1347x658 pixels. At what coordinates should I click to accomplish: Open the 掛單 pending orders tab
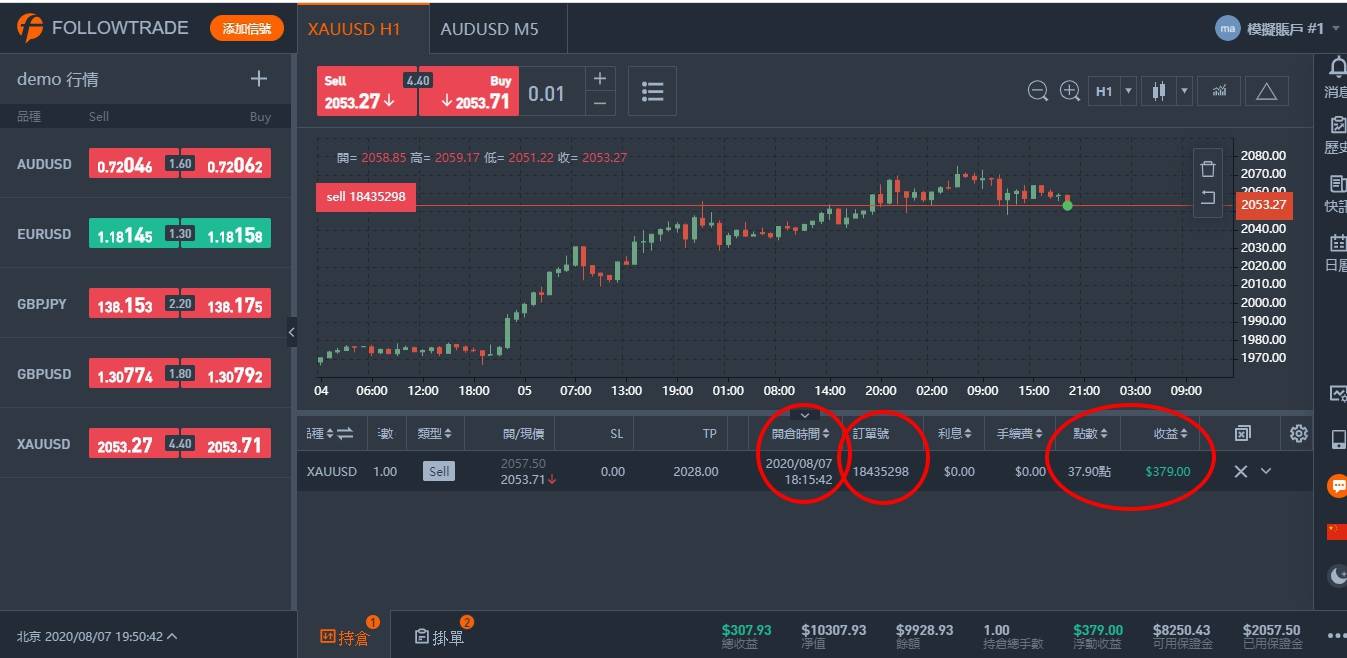440,636
